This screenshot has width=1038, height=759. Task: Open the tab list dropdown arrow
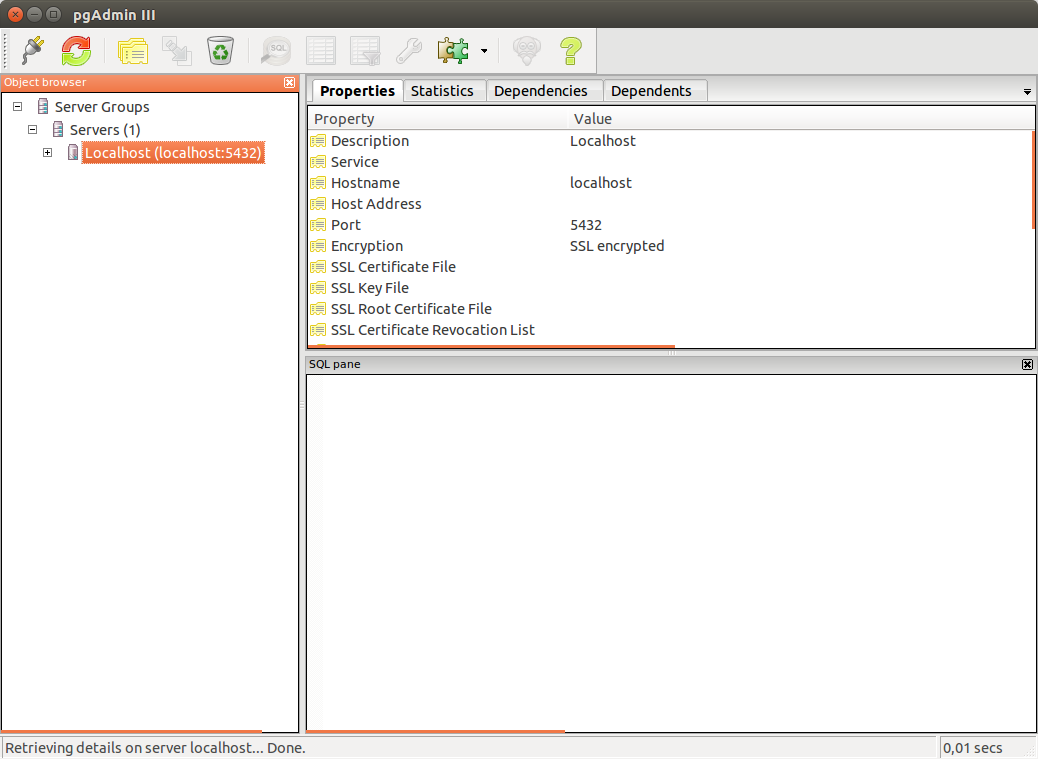1027,92
